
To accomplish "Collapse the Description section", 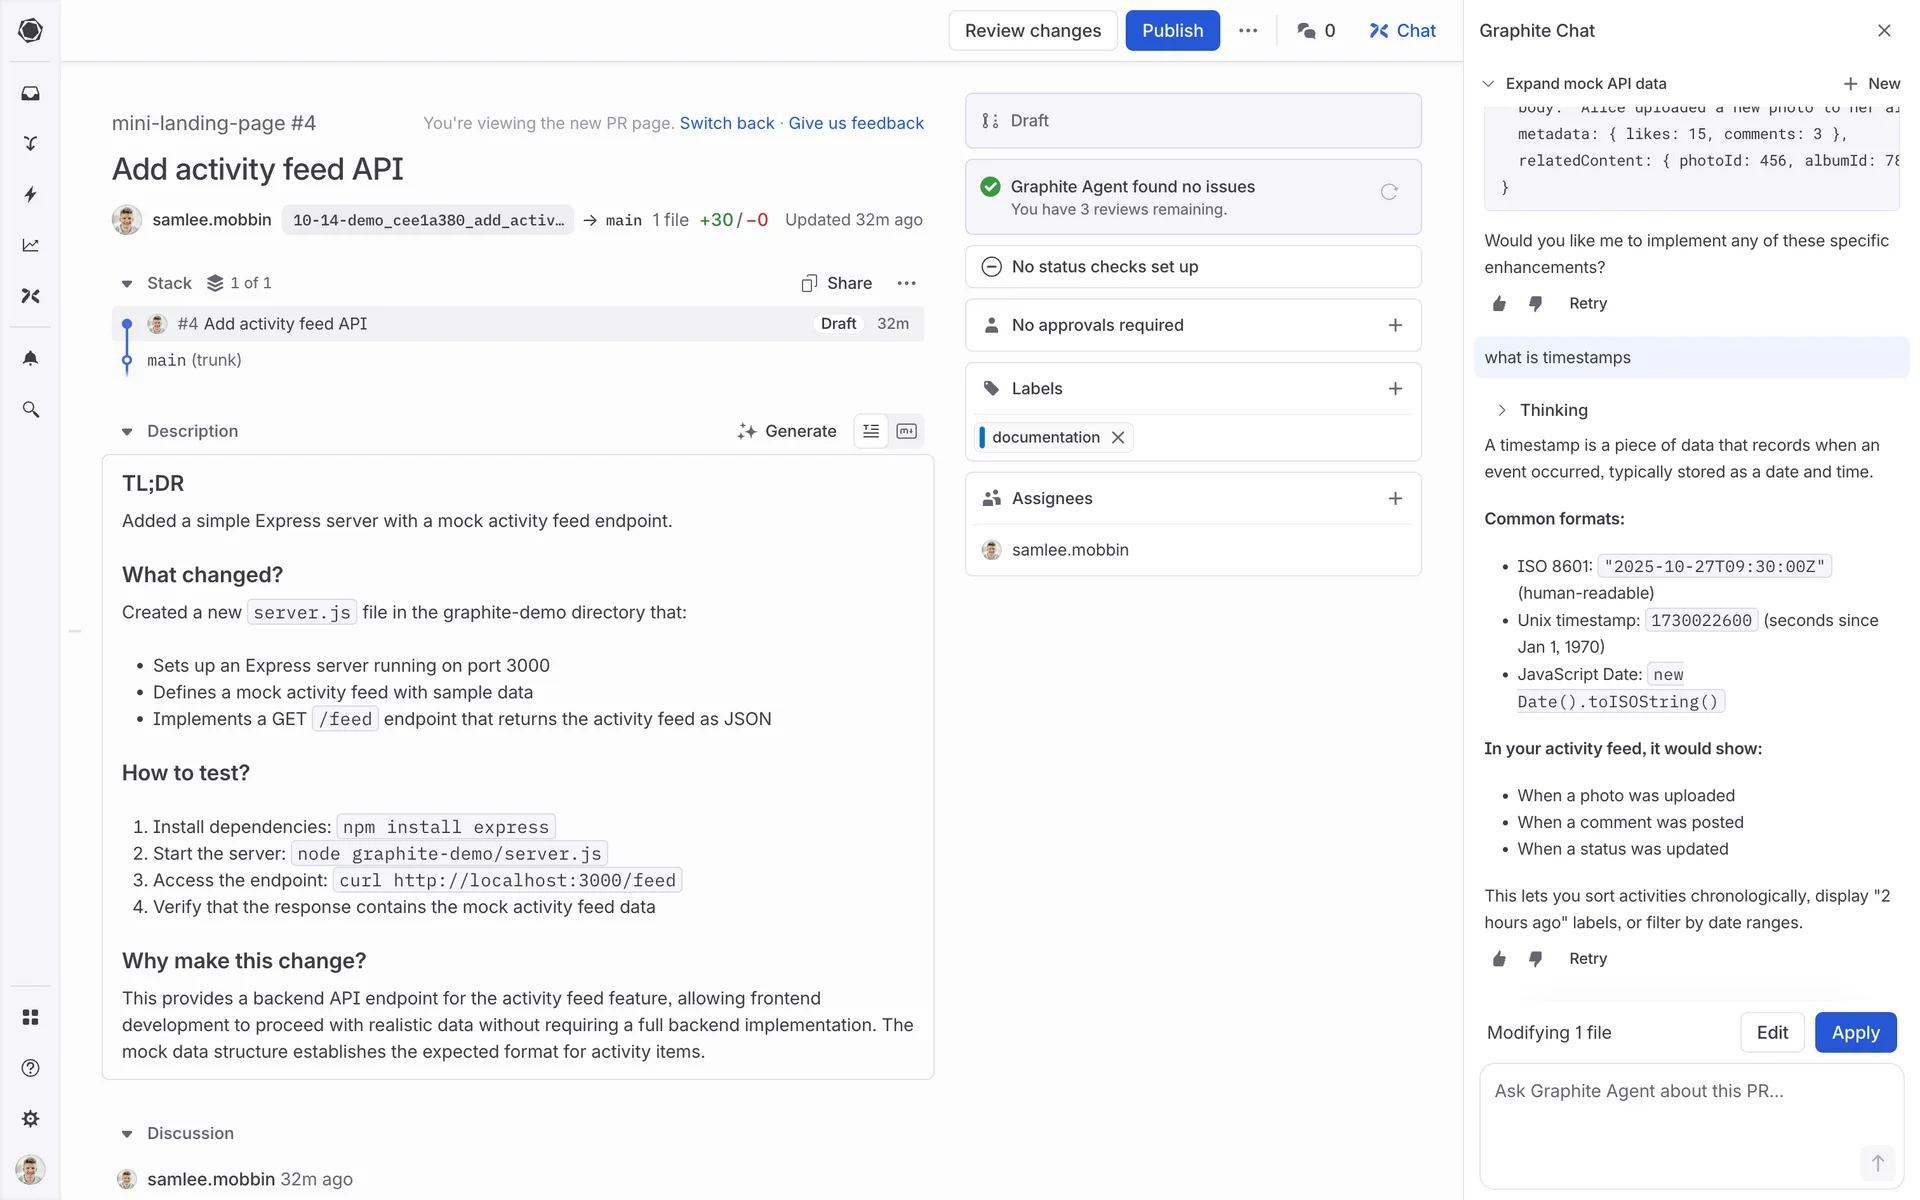I will pos(127,432).
